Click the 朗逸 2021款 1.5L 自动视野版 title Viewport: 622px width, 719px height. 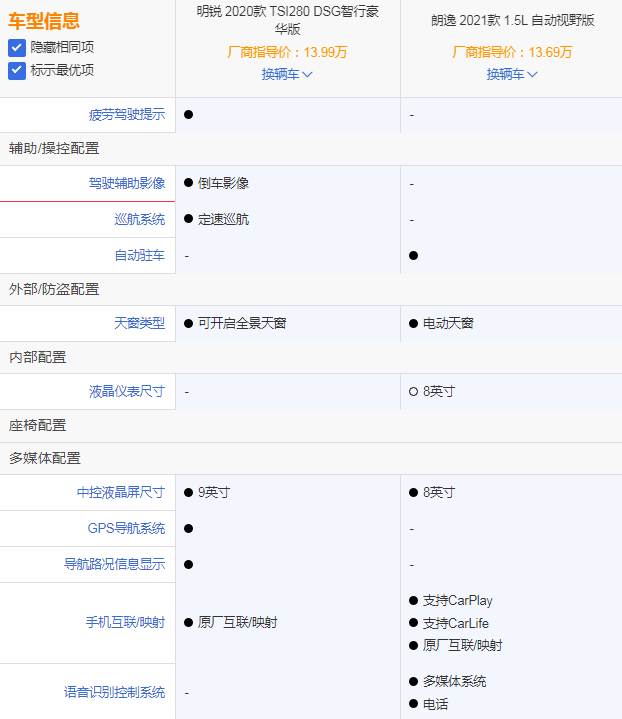tap(512, 21)
